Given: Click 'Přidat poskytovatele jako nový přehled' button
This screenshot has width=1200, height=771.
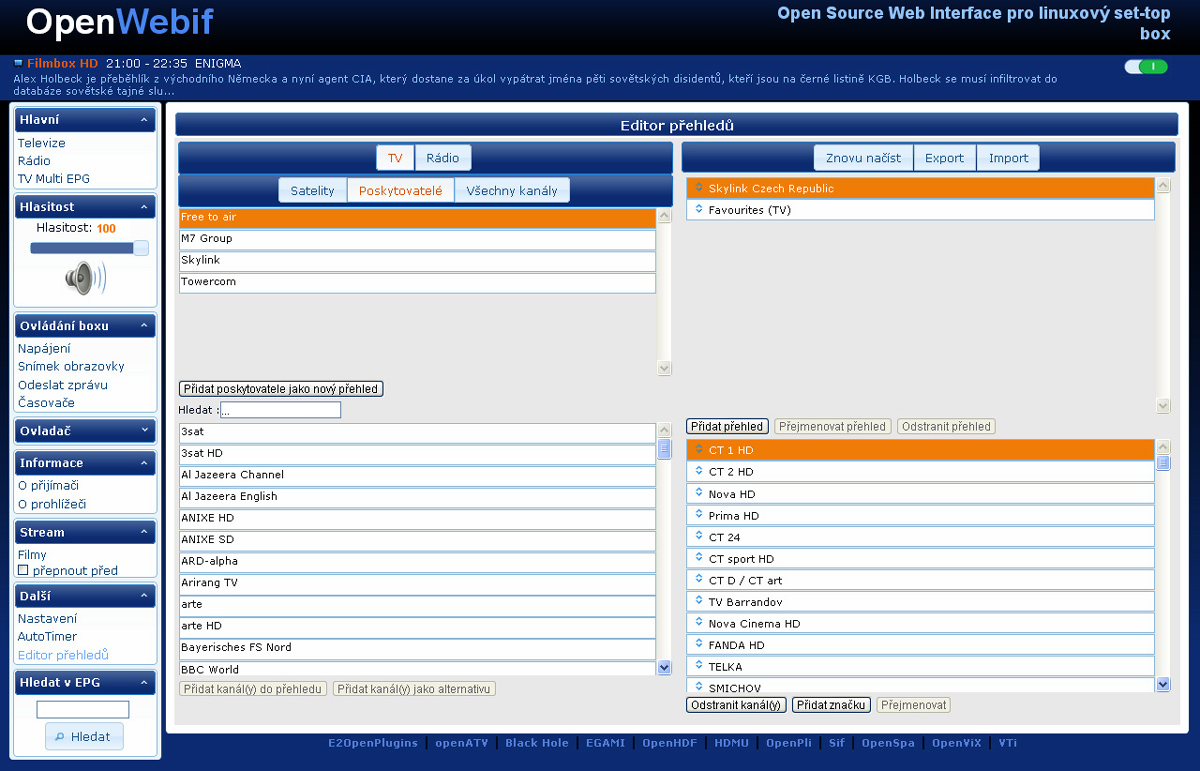Looking at the screenshot, I should pos(281,389).
